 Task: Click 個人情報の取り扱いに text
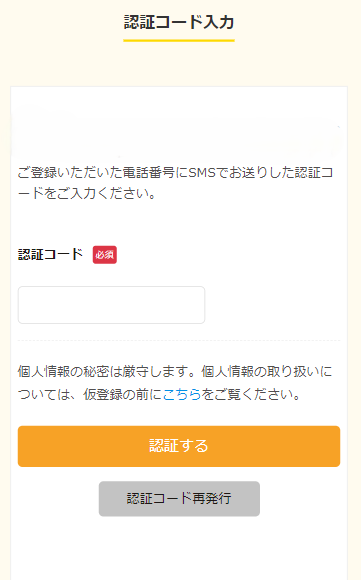(x=267, y=372)
